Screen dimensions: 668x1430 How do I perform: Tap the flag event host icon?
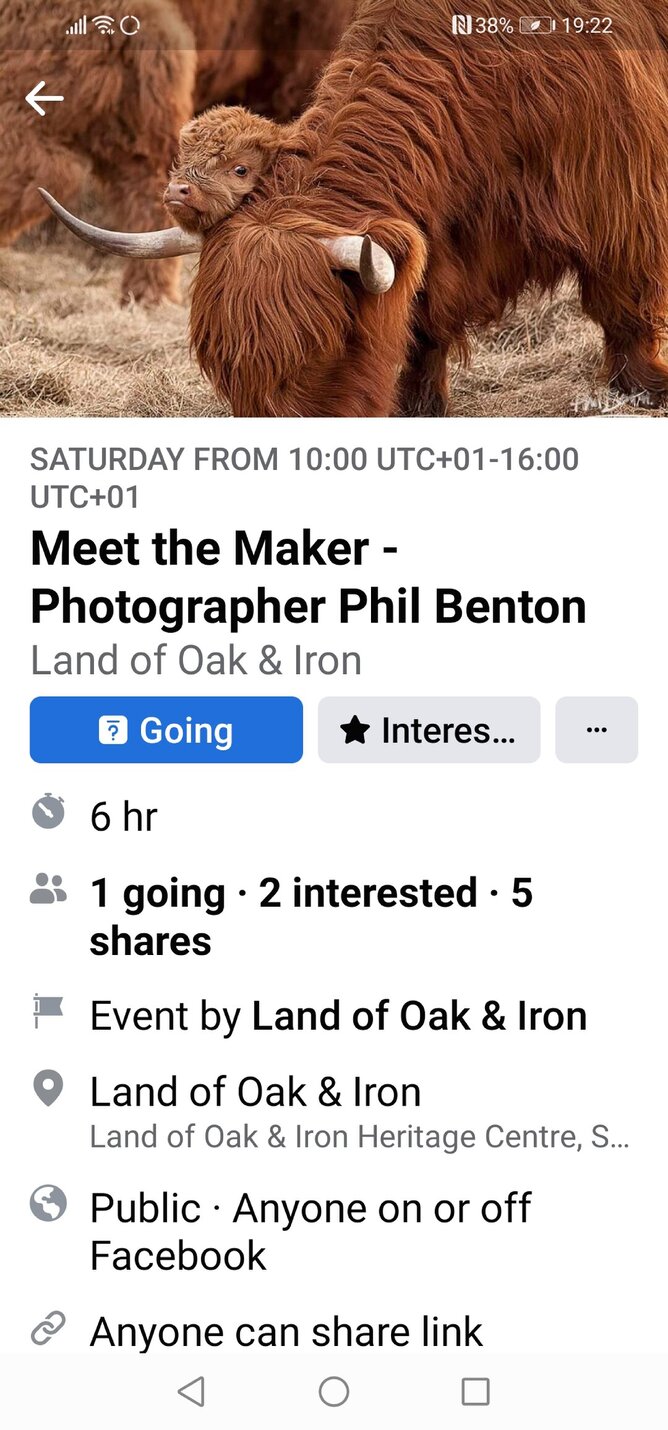click(48, 1011)
